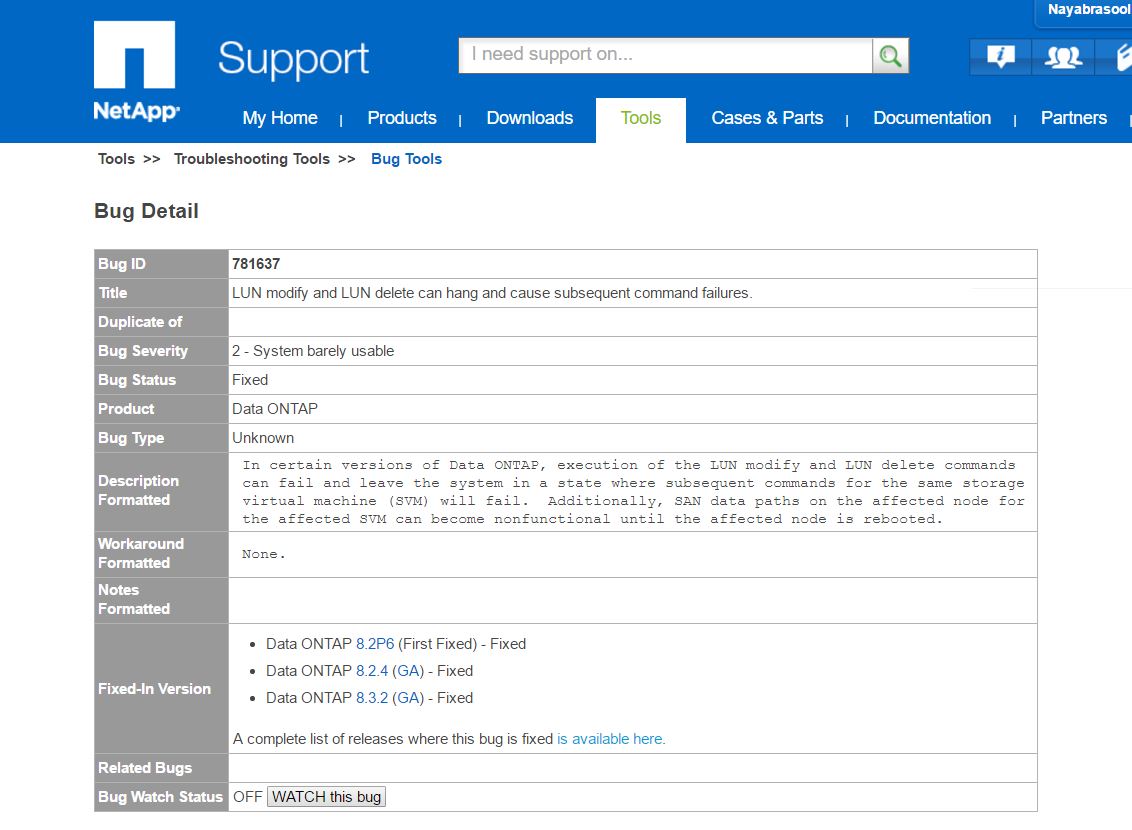Open the Partners menu
The width and height of the screenshot is (1132, 830).
click(x=1073, y=118)
